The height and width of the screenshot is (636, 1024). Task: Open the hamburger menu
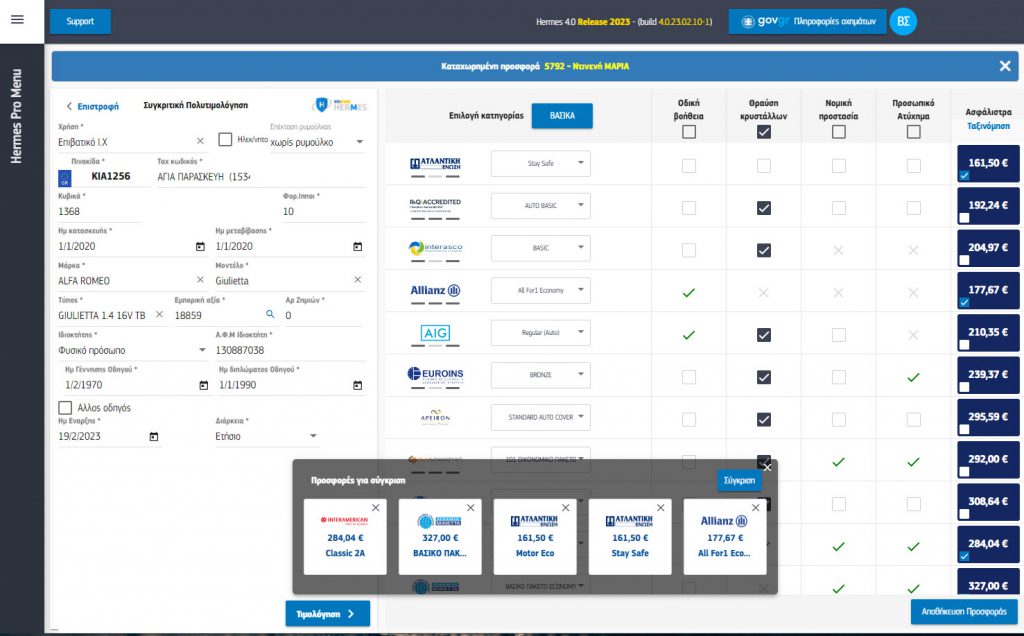18,20
